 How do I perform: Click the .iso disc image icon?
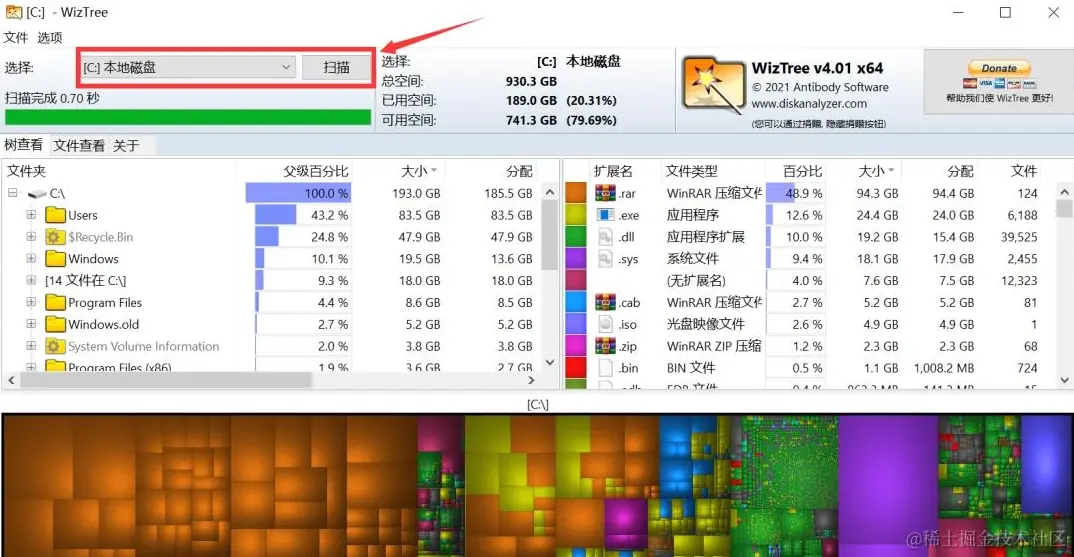(605, 324)
